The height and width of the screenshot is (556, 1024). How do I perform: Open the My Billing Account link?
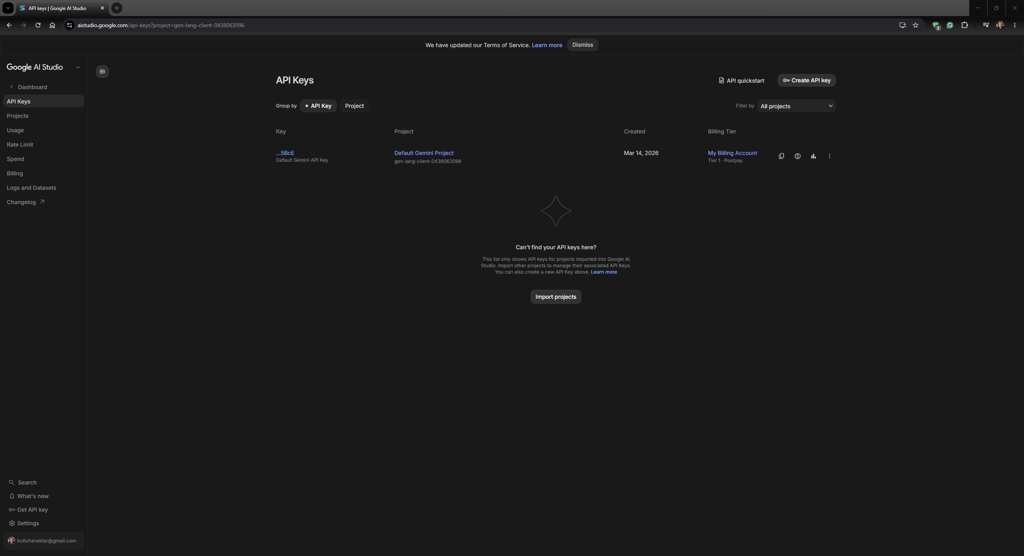pos(732,153)
